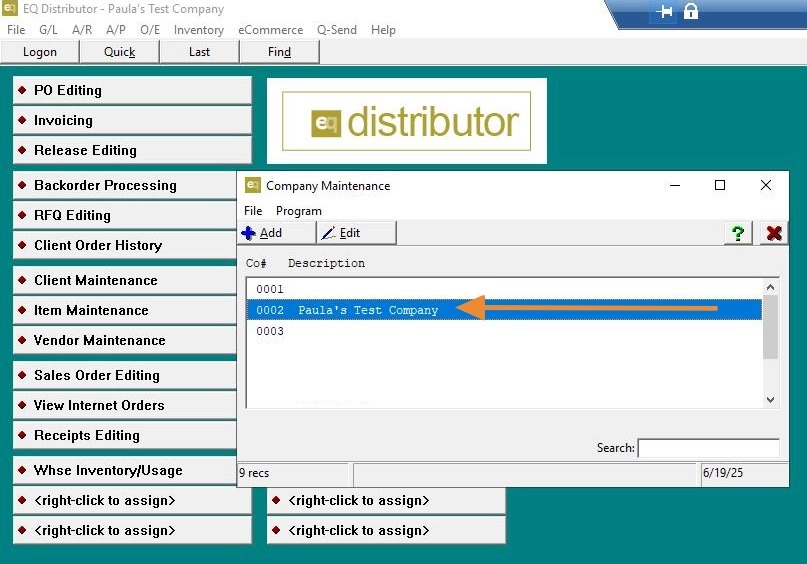Open the G/L menu
The image size is (807, 564).
48,30
